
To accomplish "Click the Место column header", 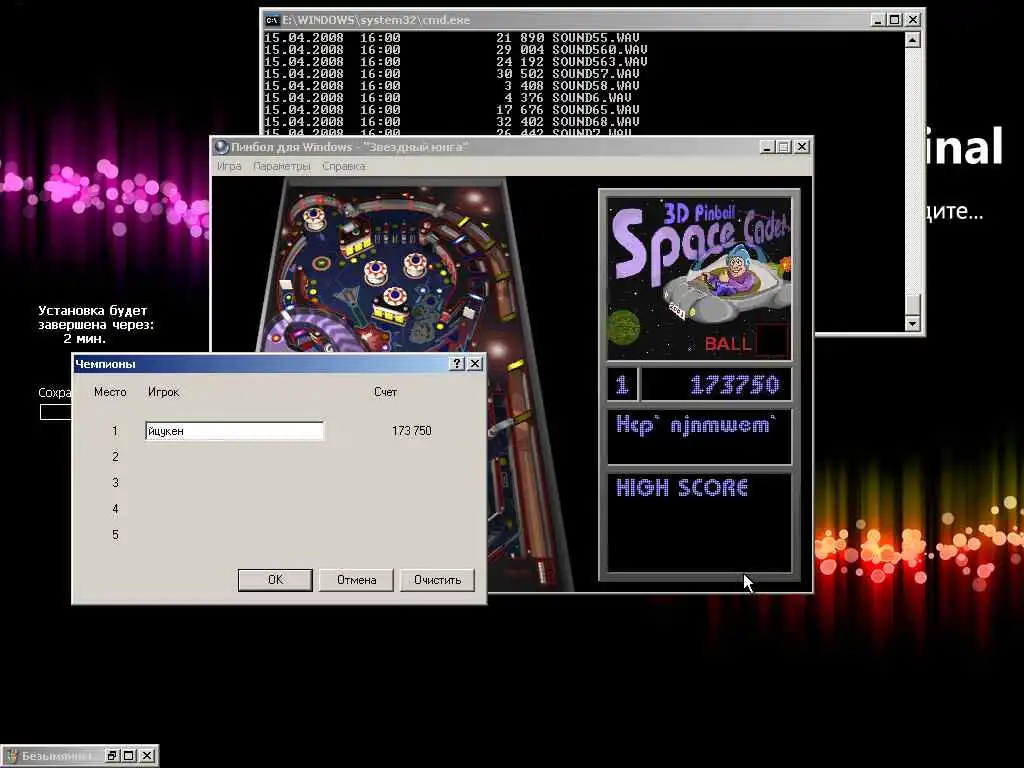I will point(110,392).
